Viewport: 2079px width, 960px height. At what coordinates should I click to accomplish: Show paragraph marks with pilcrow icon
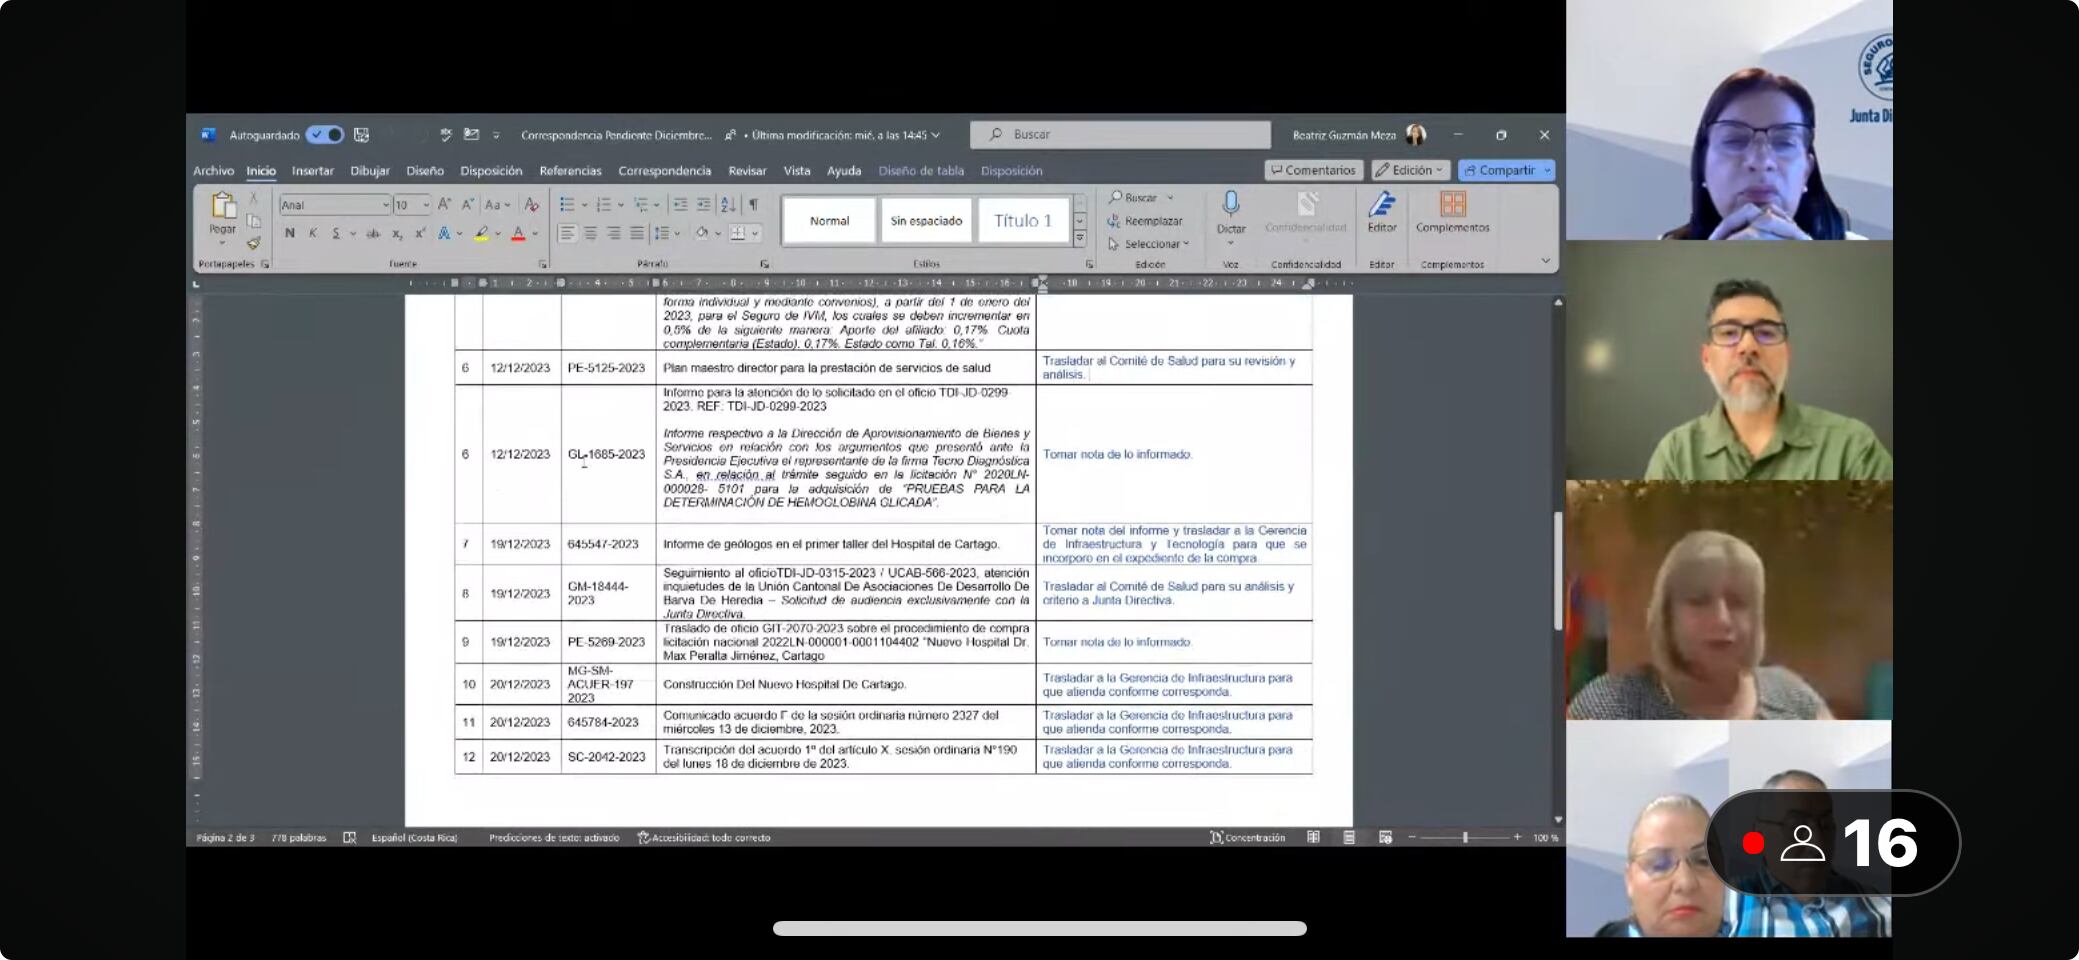[x=753, y=205]
